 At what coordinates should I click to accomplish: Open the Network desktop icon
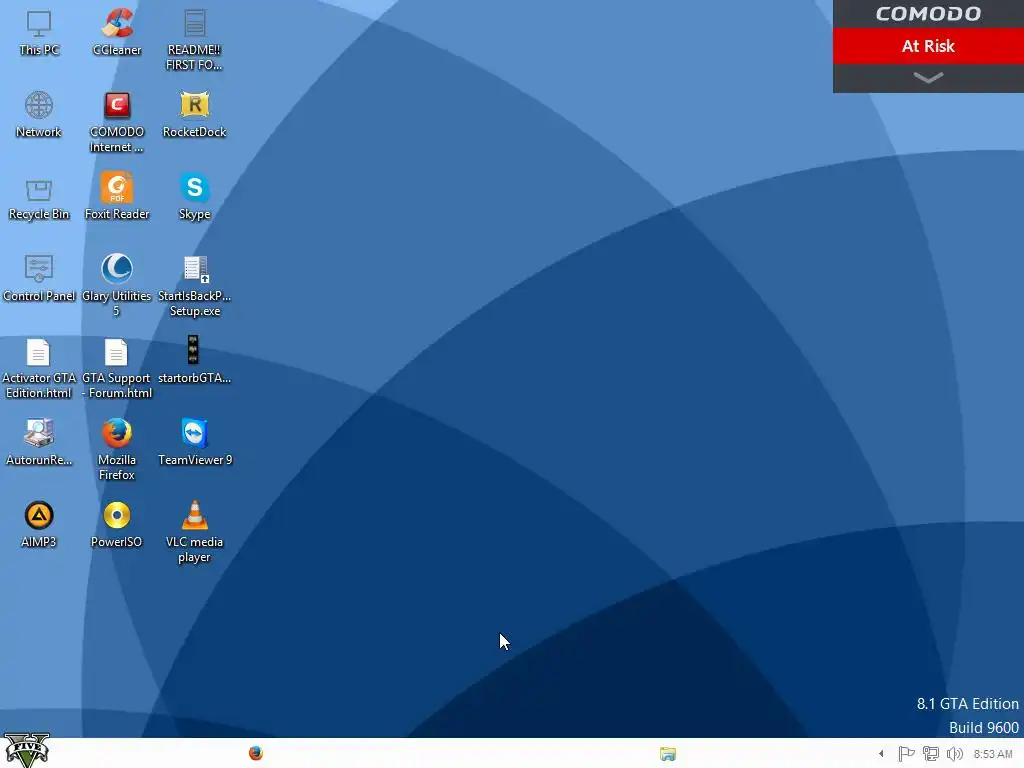pyautogui.click(x=39, y=115)
